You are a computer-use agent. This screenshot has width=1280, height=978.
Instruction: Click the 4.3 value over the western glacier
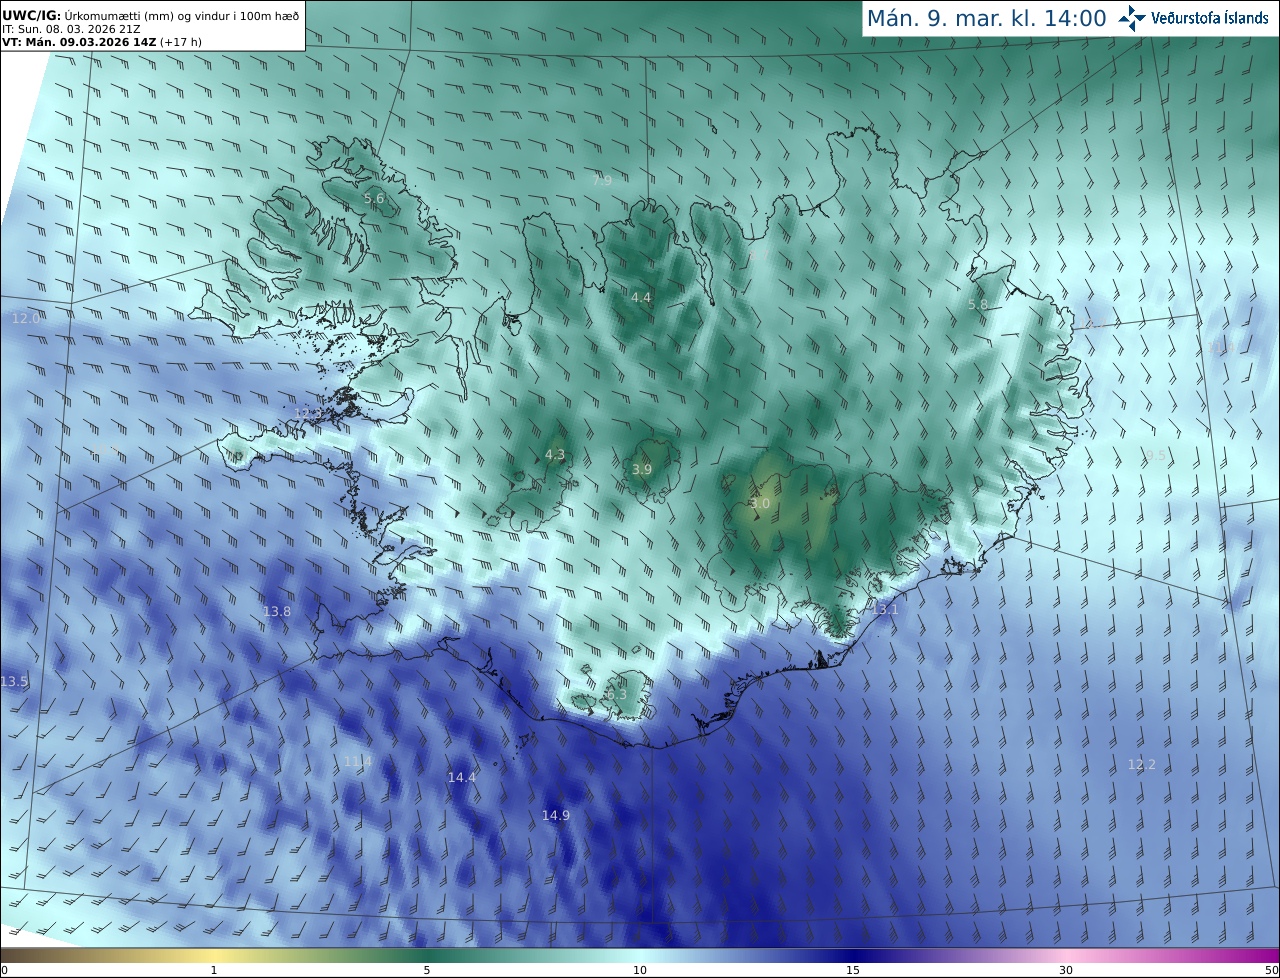[555, 455]
